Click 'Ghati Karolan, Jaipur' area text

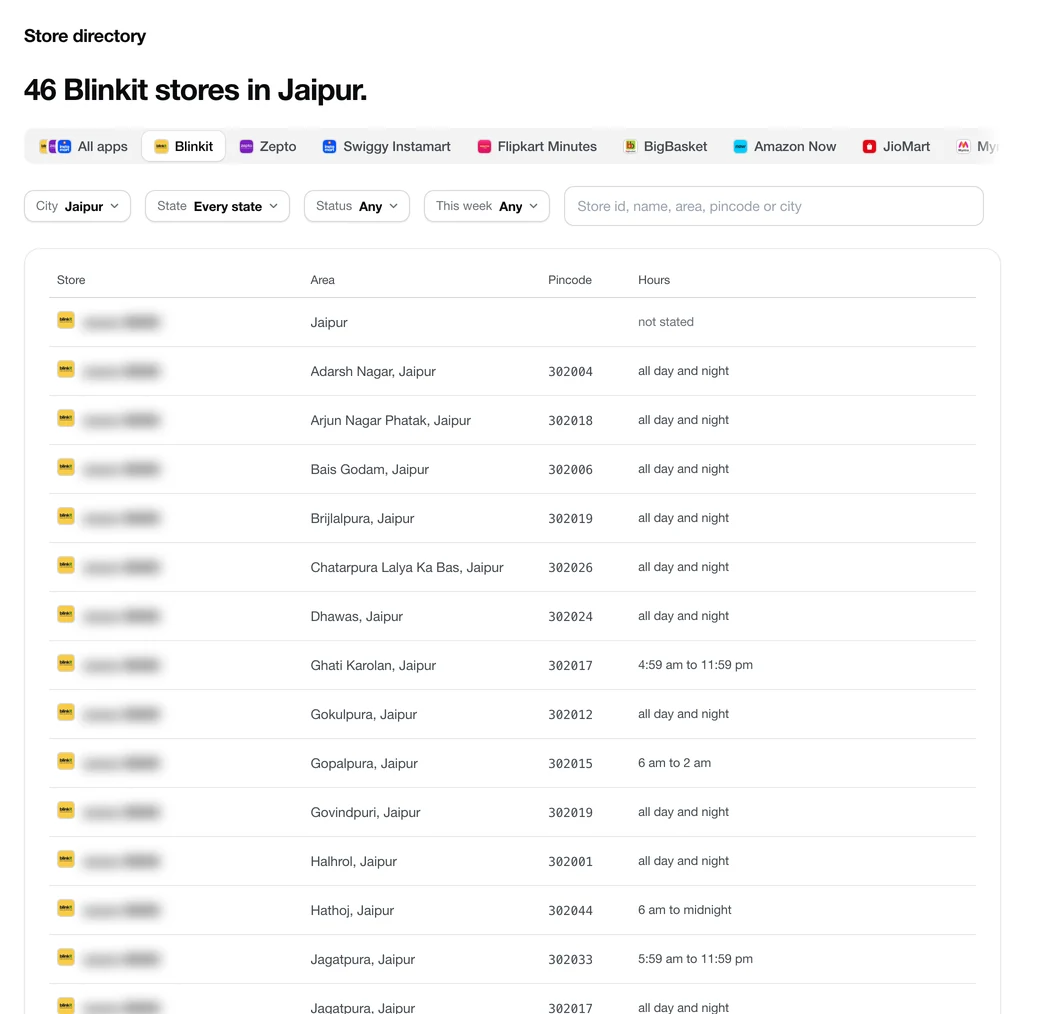point(373,665)
